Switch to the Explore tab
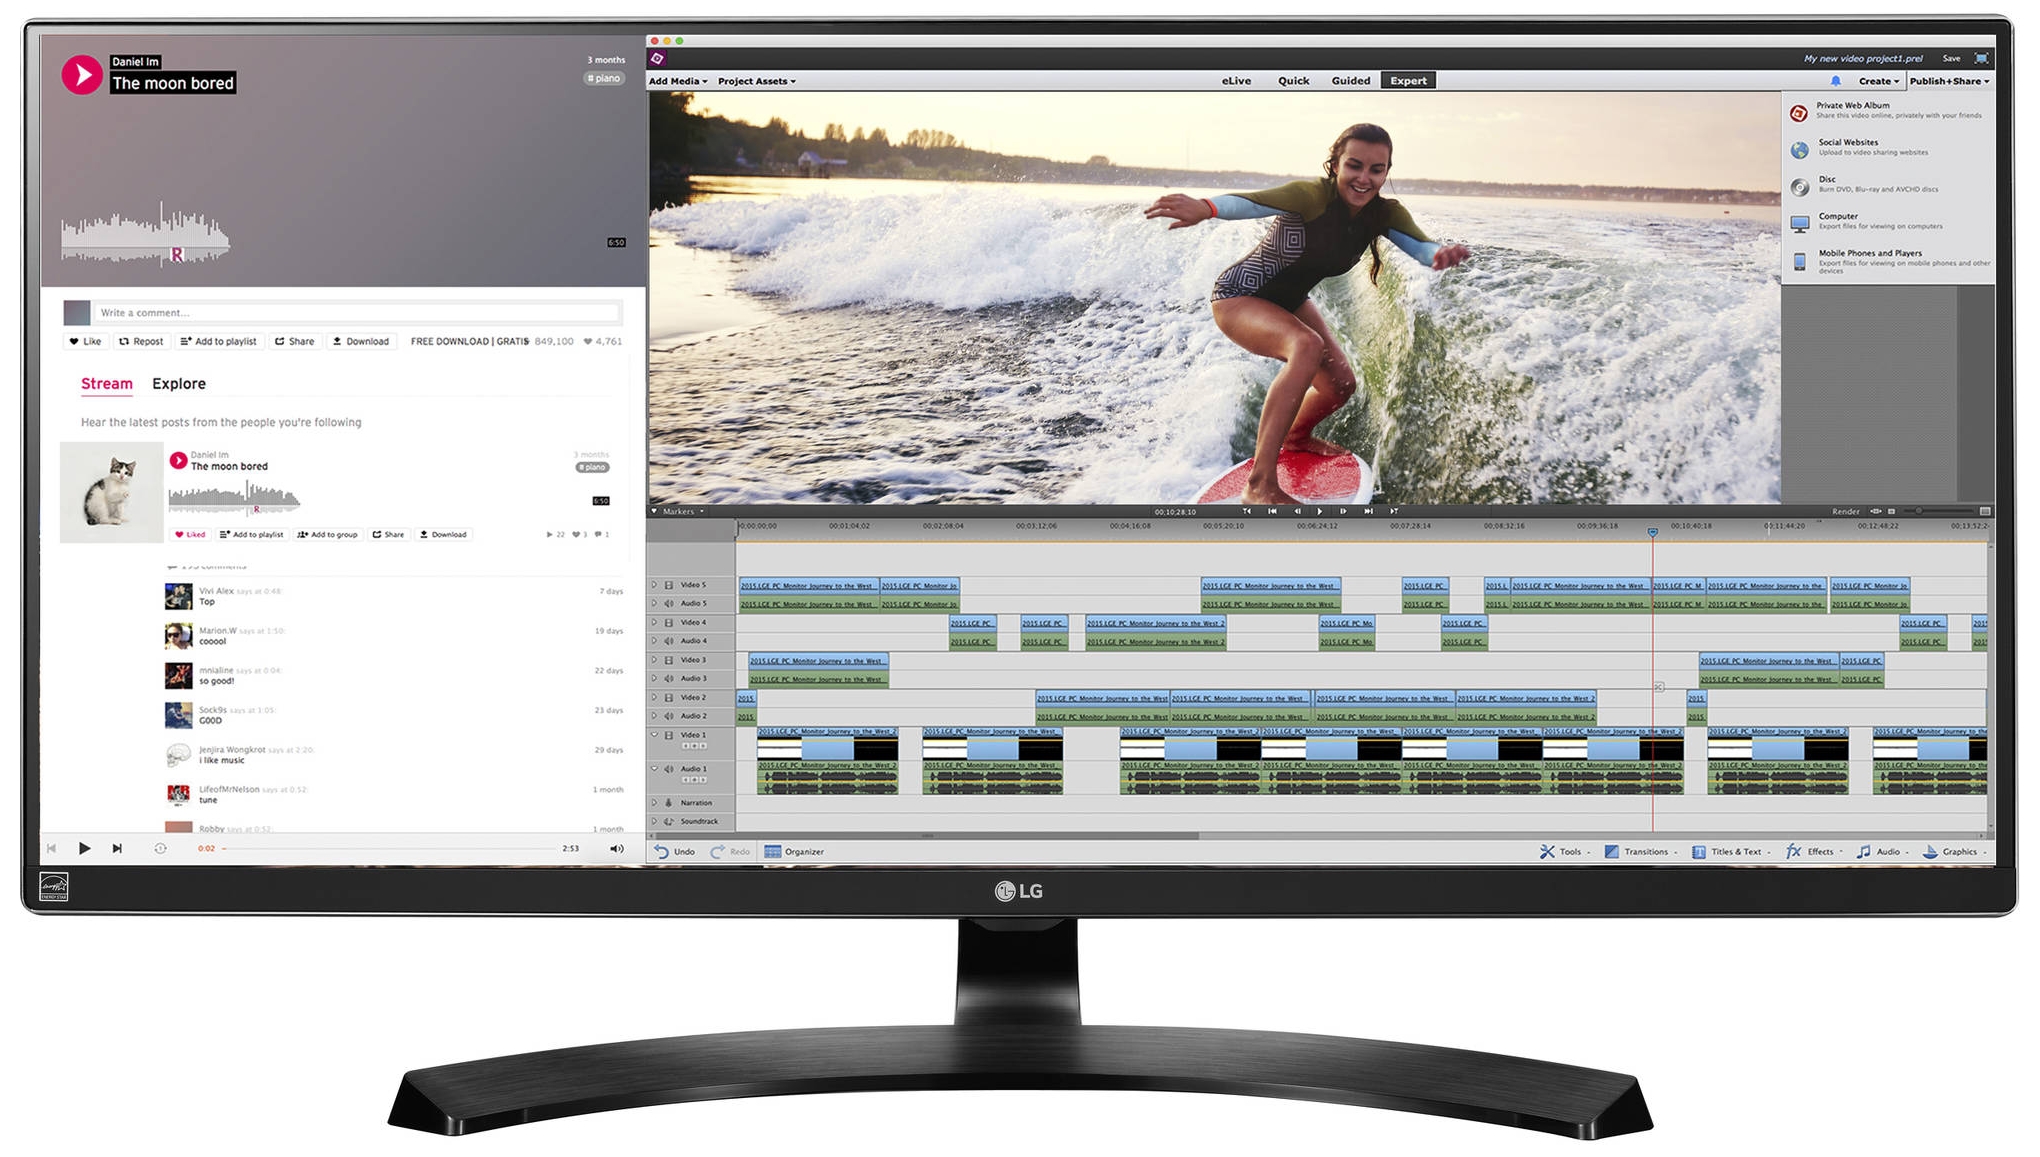 click(x=179, y=384)
